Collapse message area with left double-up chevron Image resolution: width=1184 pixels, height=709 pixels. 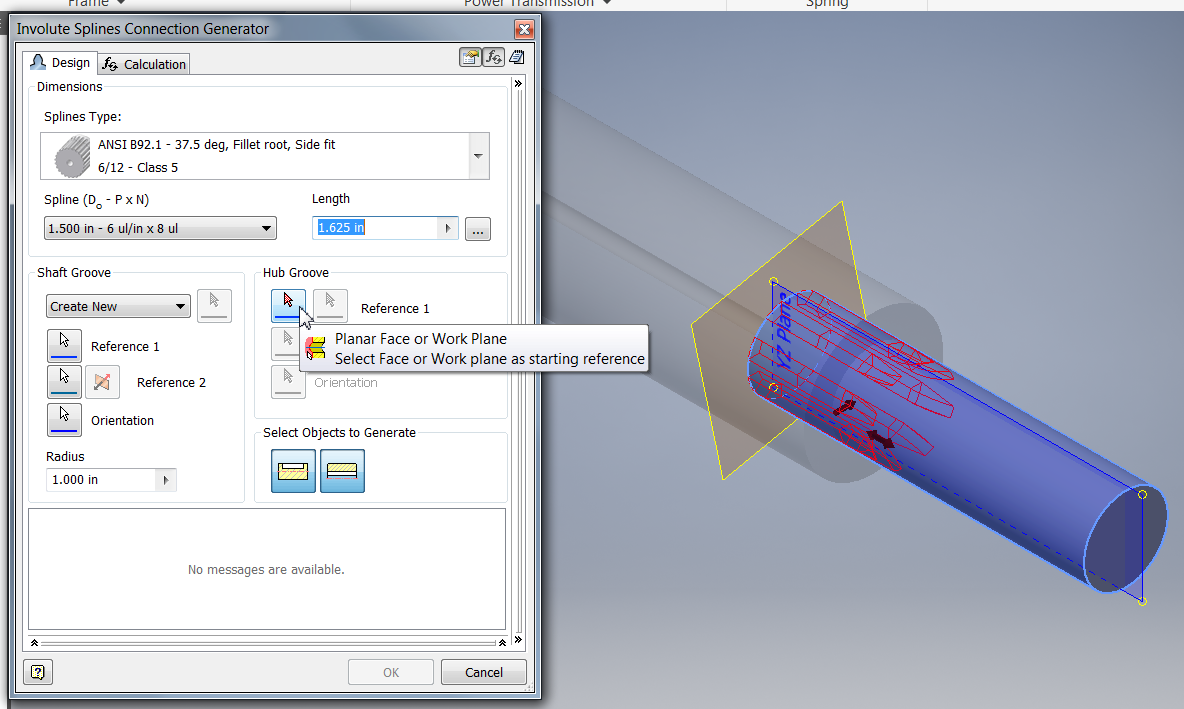[x=34, y=643]
